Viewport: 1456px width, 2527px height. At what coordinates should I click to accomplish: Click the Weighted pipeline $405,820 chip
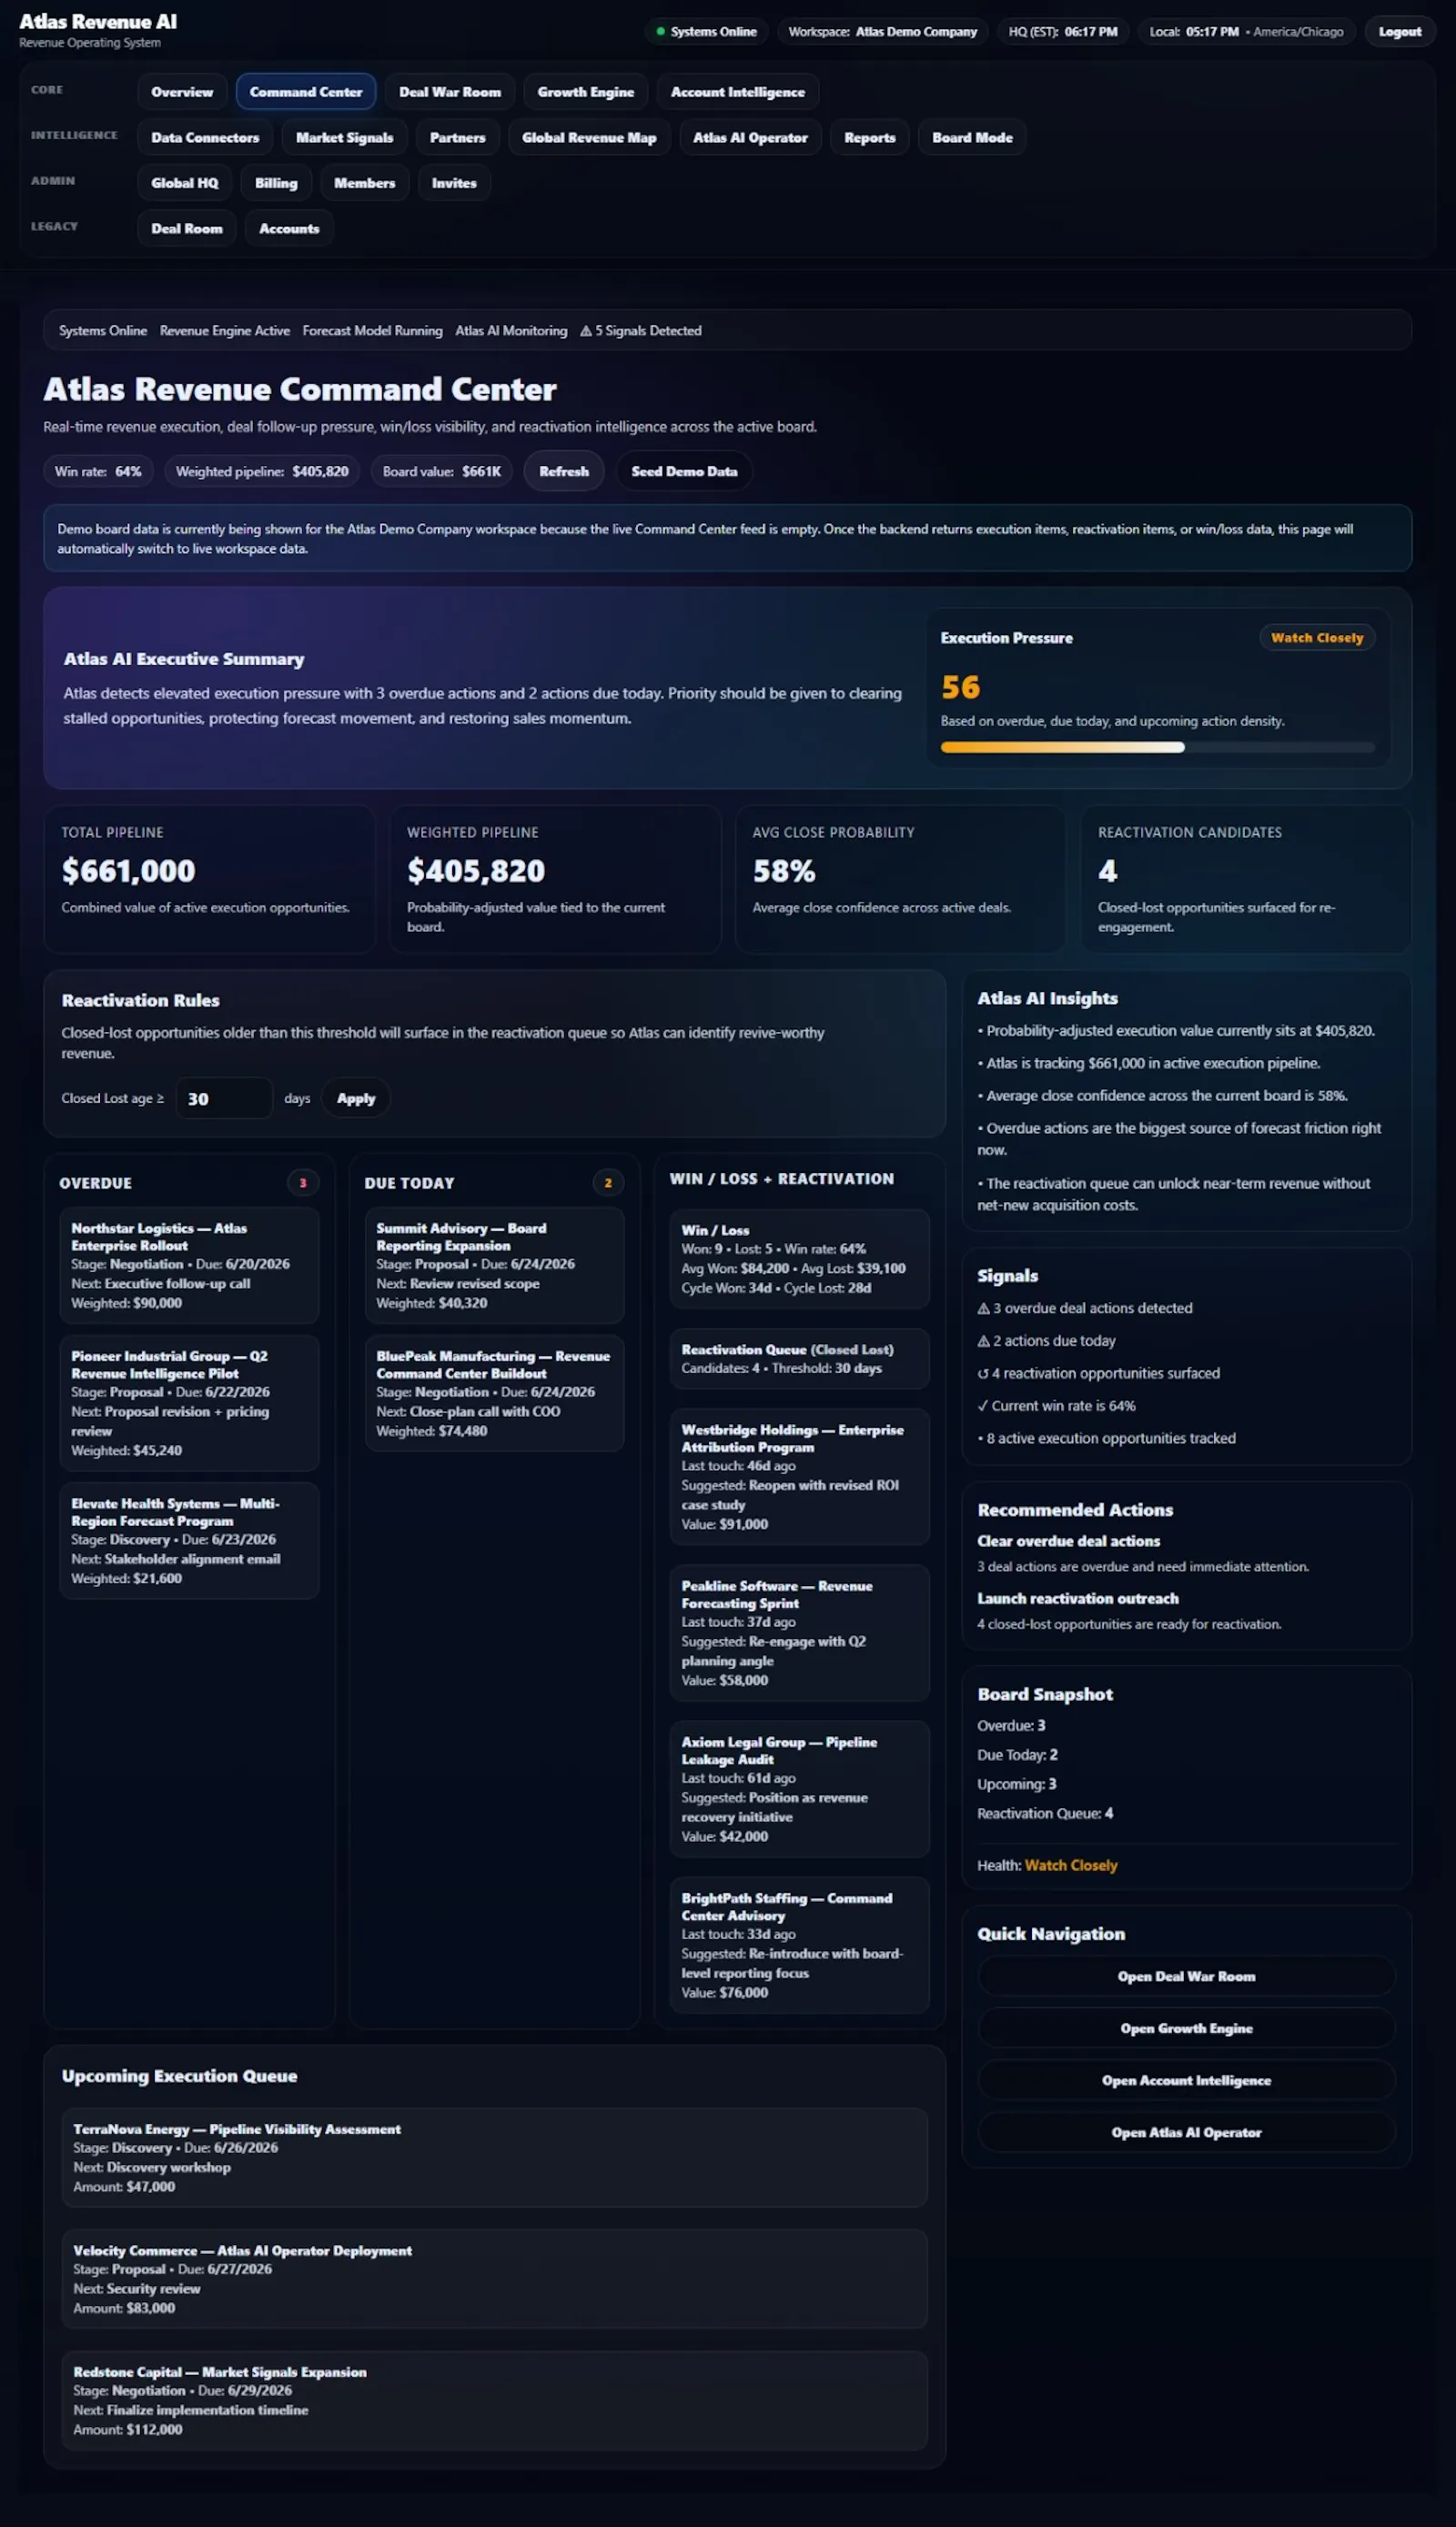point(262,472)
